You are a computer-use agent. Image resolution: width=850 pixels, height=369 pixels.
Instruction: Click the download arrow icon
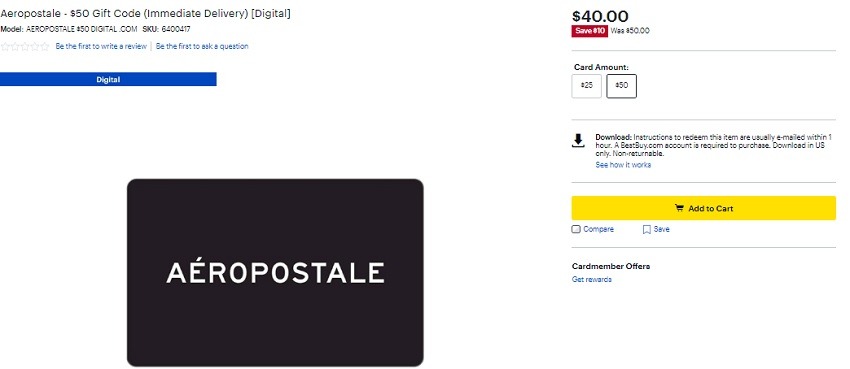tap(578, 141)
